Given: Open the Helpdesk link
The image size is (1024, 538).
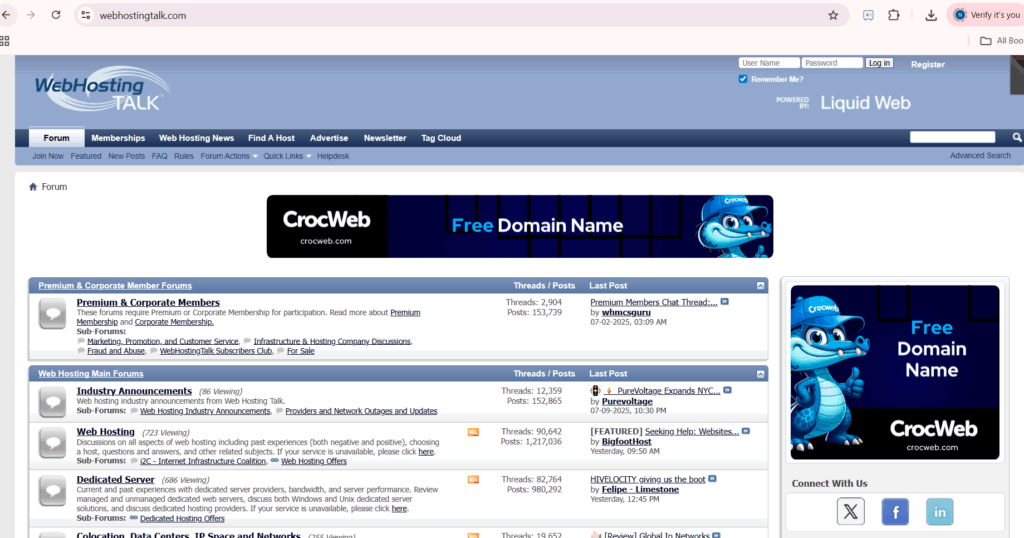Looking at the screenshot, I should [333, 156].
